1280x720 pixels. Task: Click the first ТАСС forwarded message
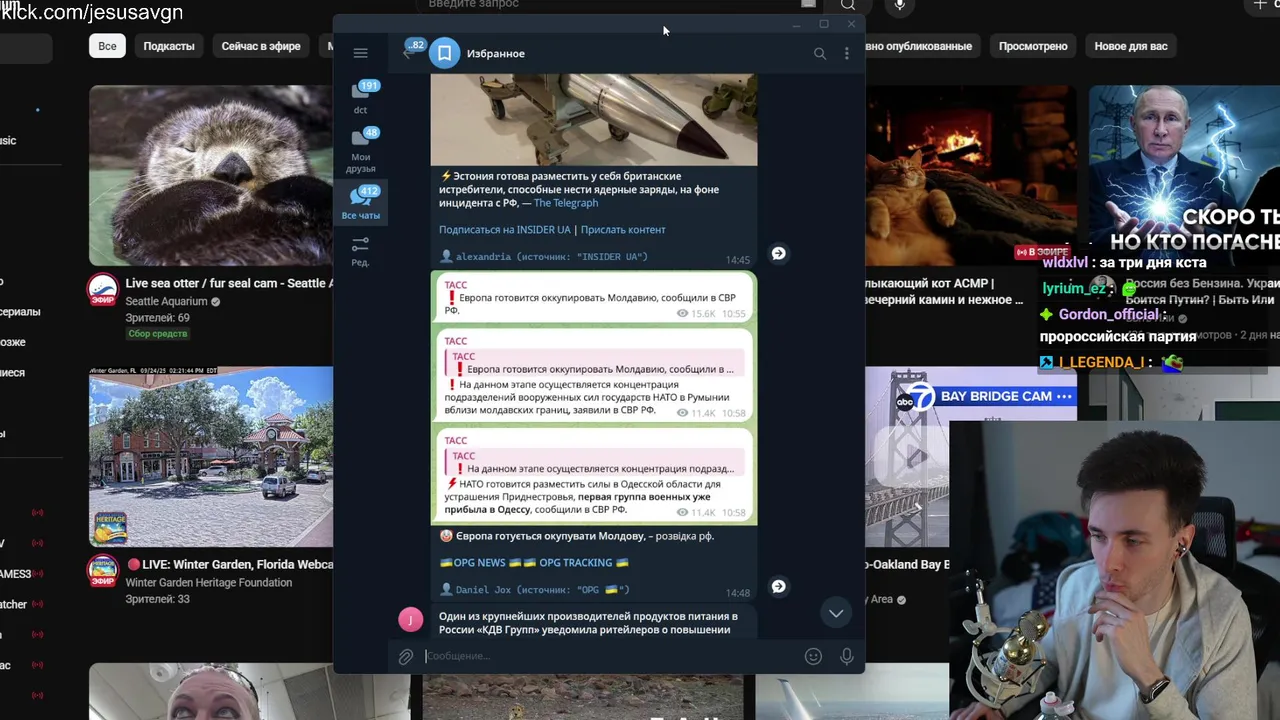[594, 298]
